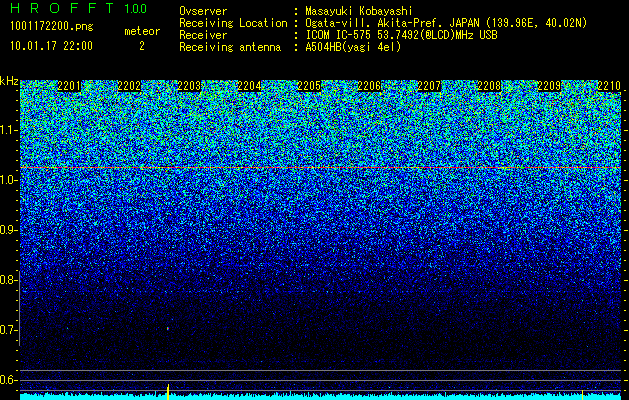Click the 2202 time label
Viewport: 629px width, 400px height.
[129, 86]
